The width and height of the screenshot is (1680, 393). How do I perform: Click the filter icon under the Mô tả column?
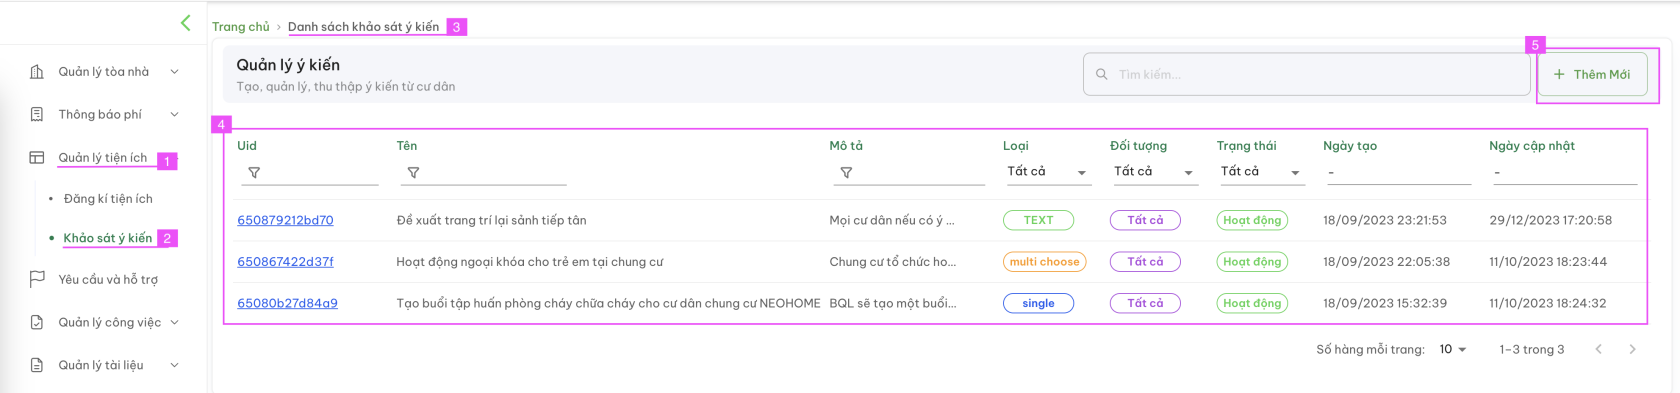[x=846, y=173]
